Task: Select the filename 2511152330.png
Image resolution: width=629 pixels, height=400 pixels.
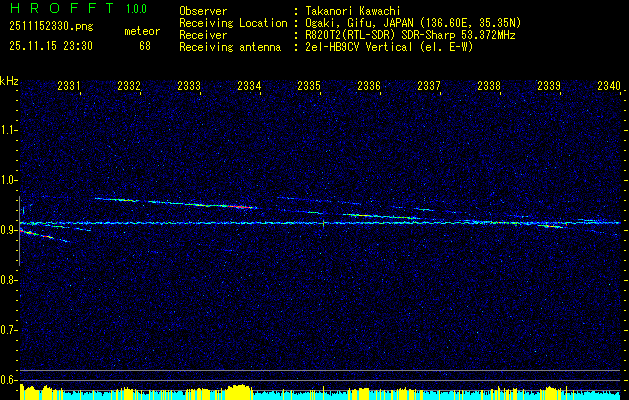Action: (51, 26)
